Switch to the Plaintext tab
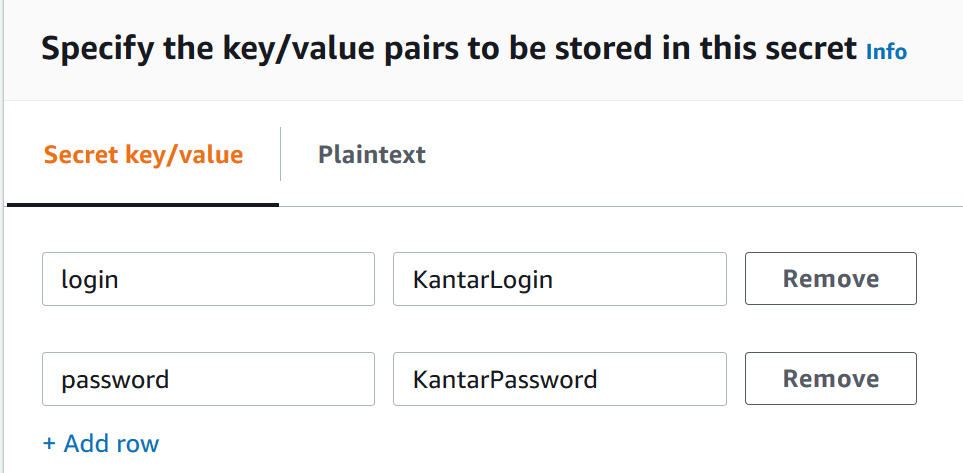This screenshot has height=473, width=963. 371,155
